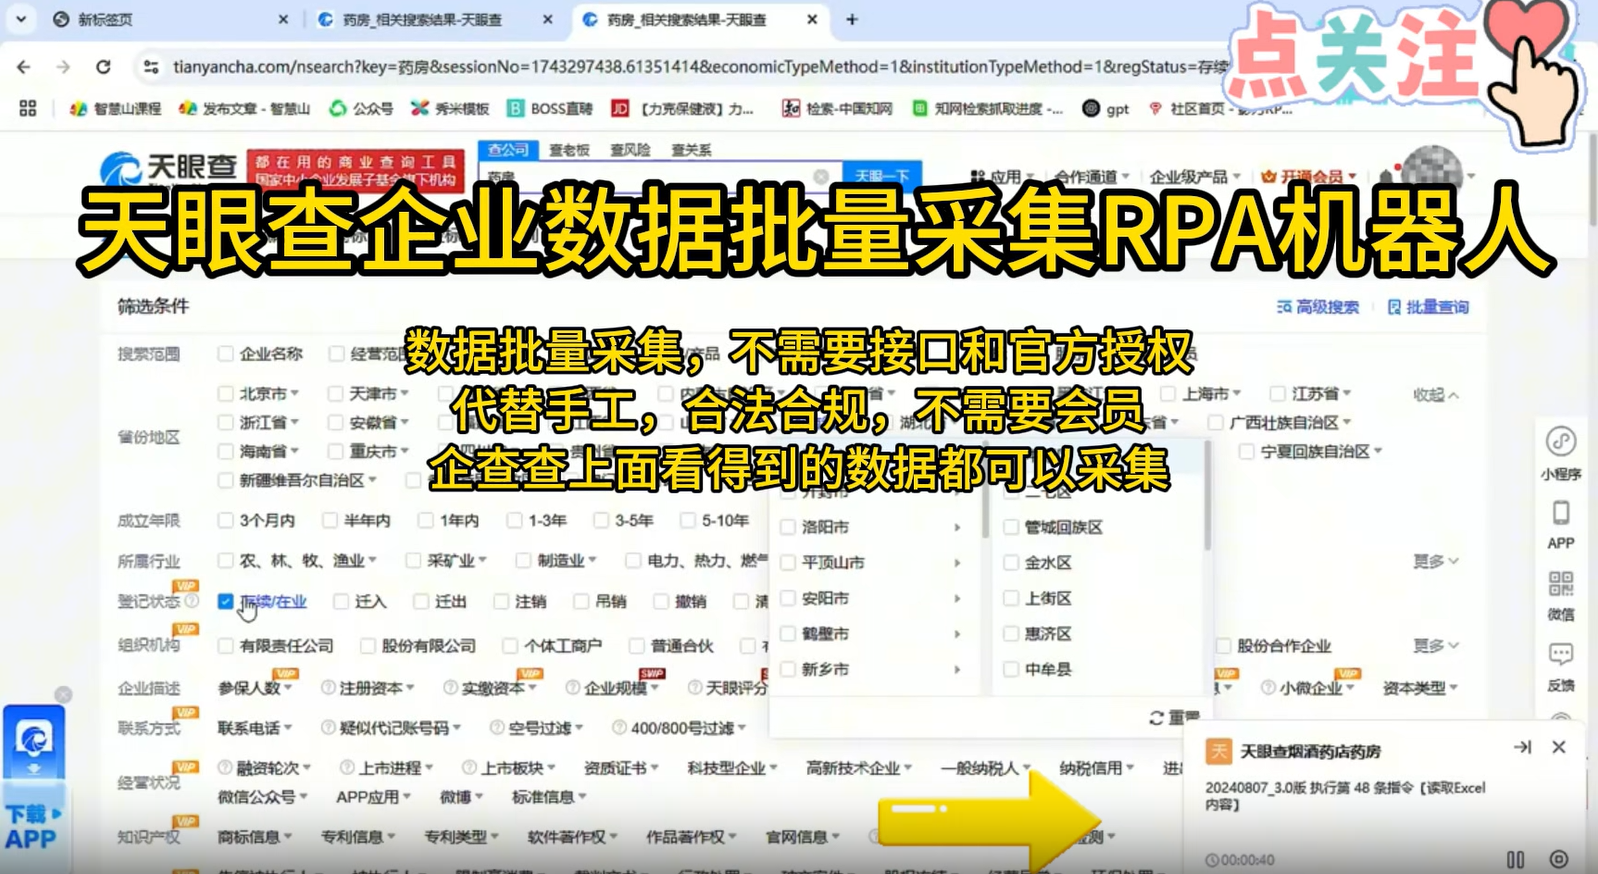Check the 企业名称 search scope box
Image resolution: width=1598 pixels, height=874 pixels.
tap(226, 353)
